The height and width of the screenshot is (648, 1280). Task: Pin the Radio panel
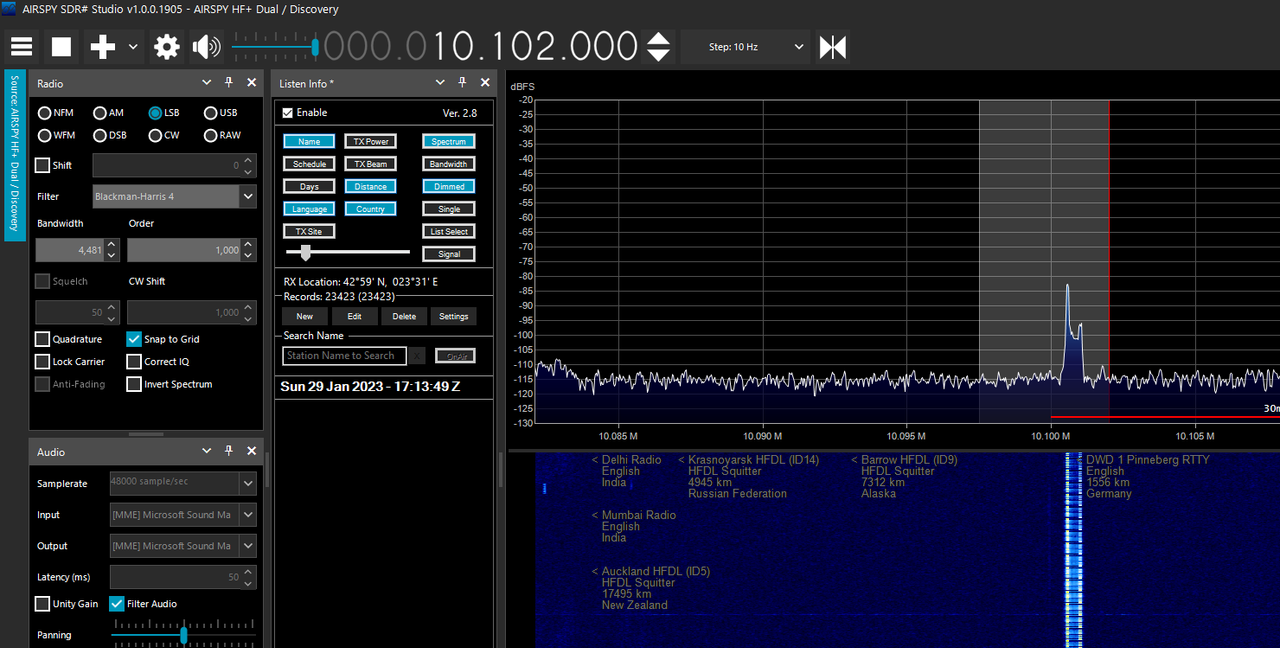click(x=228, y=83)
